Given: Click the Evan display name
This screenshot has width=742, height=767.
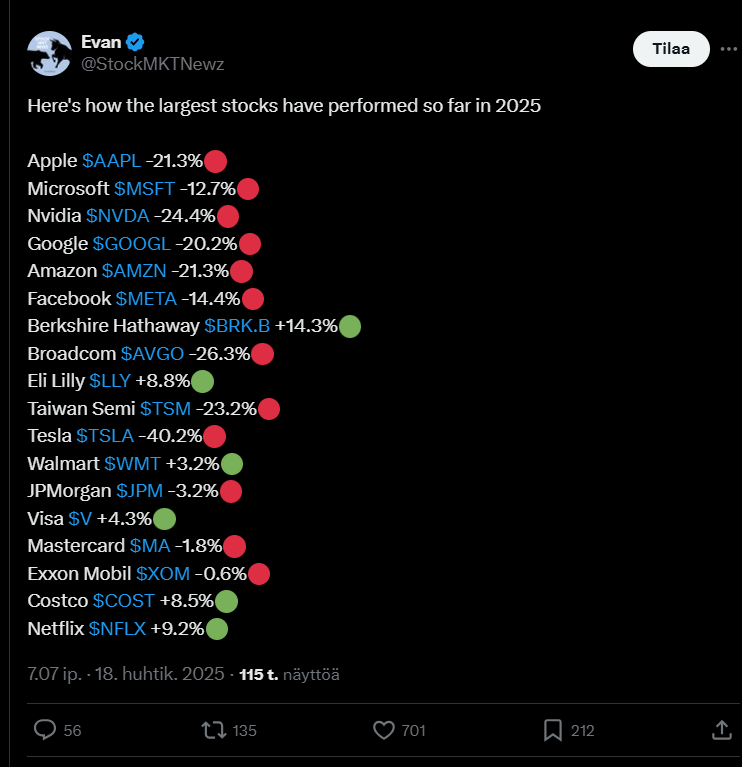Looking at the screenshot, I should point(101,42).
